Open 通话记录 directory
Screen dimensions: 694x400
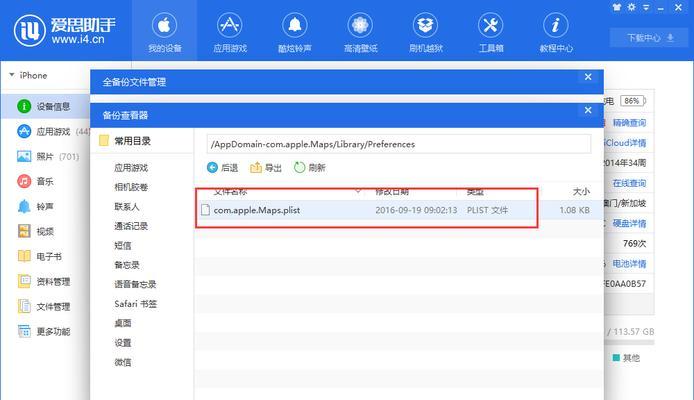[131, 226]
